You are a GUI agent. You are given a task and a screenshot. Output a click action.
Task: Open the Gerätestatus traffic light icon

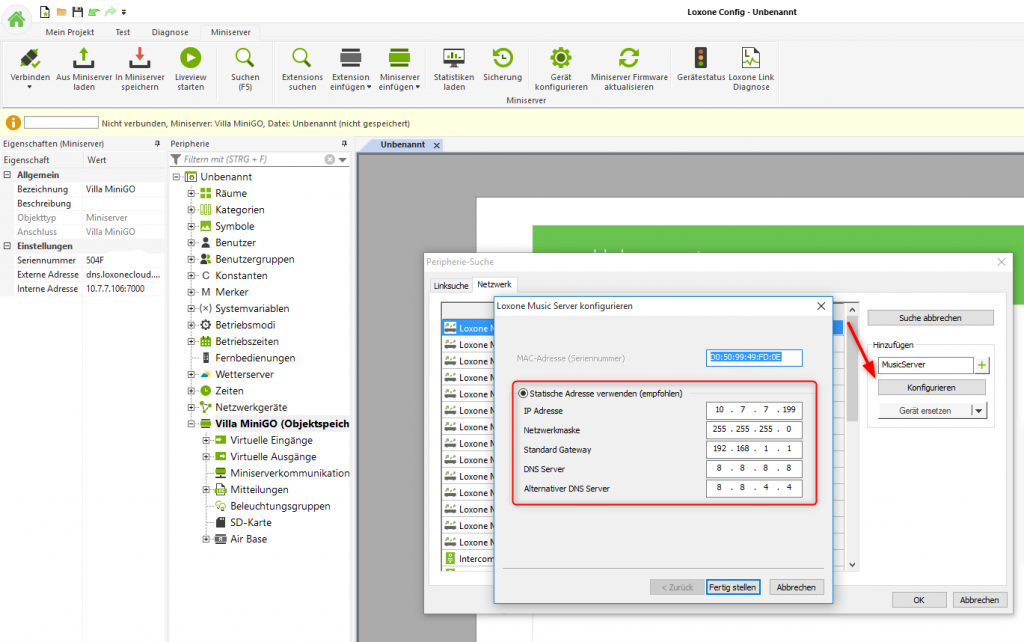point(700,59)
